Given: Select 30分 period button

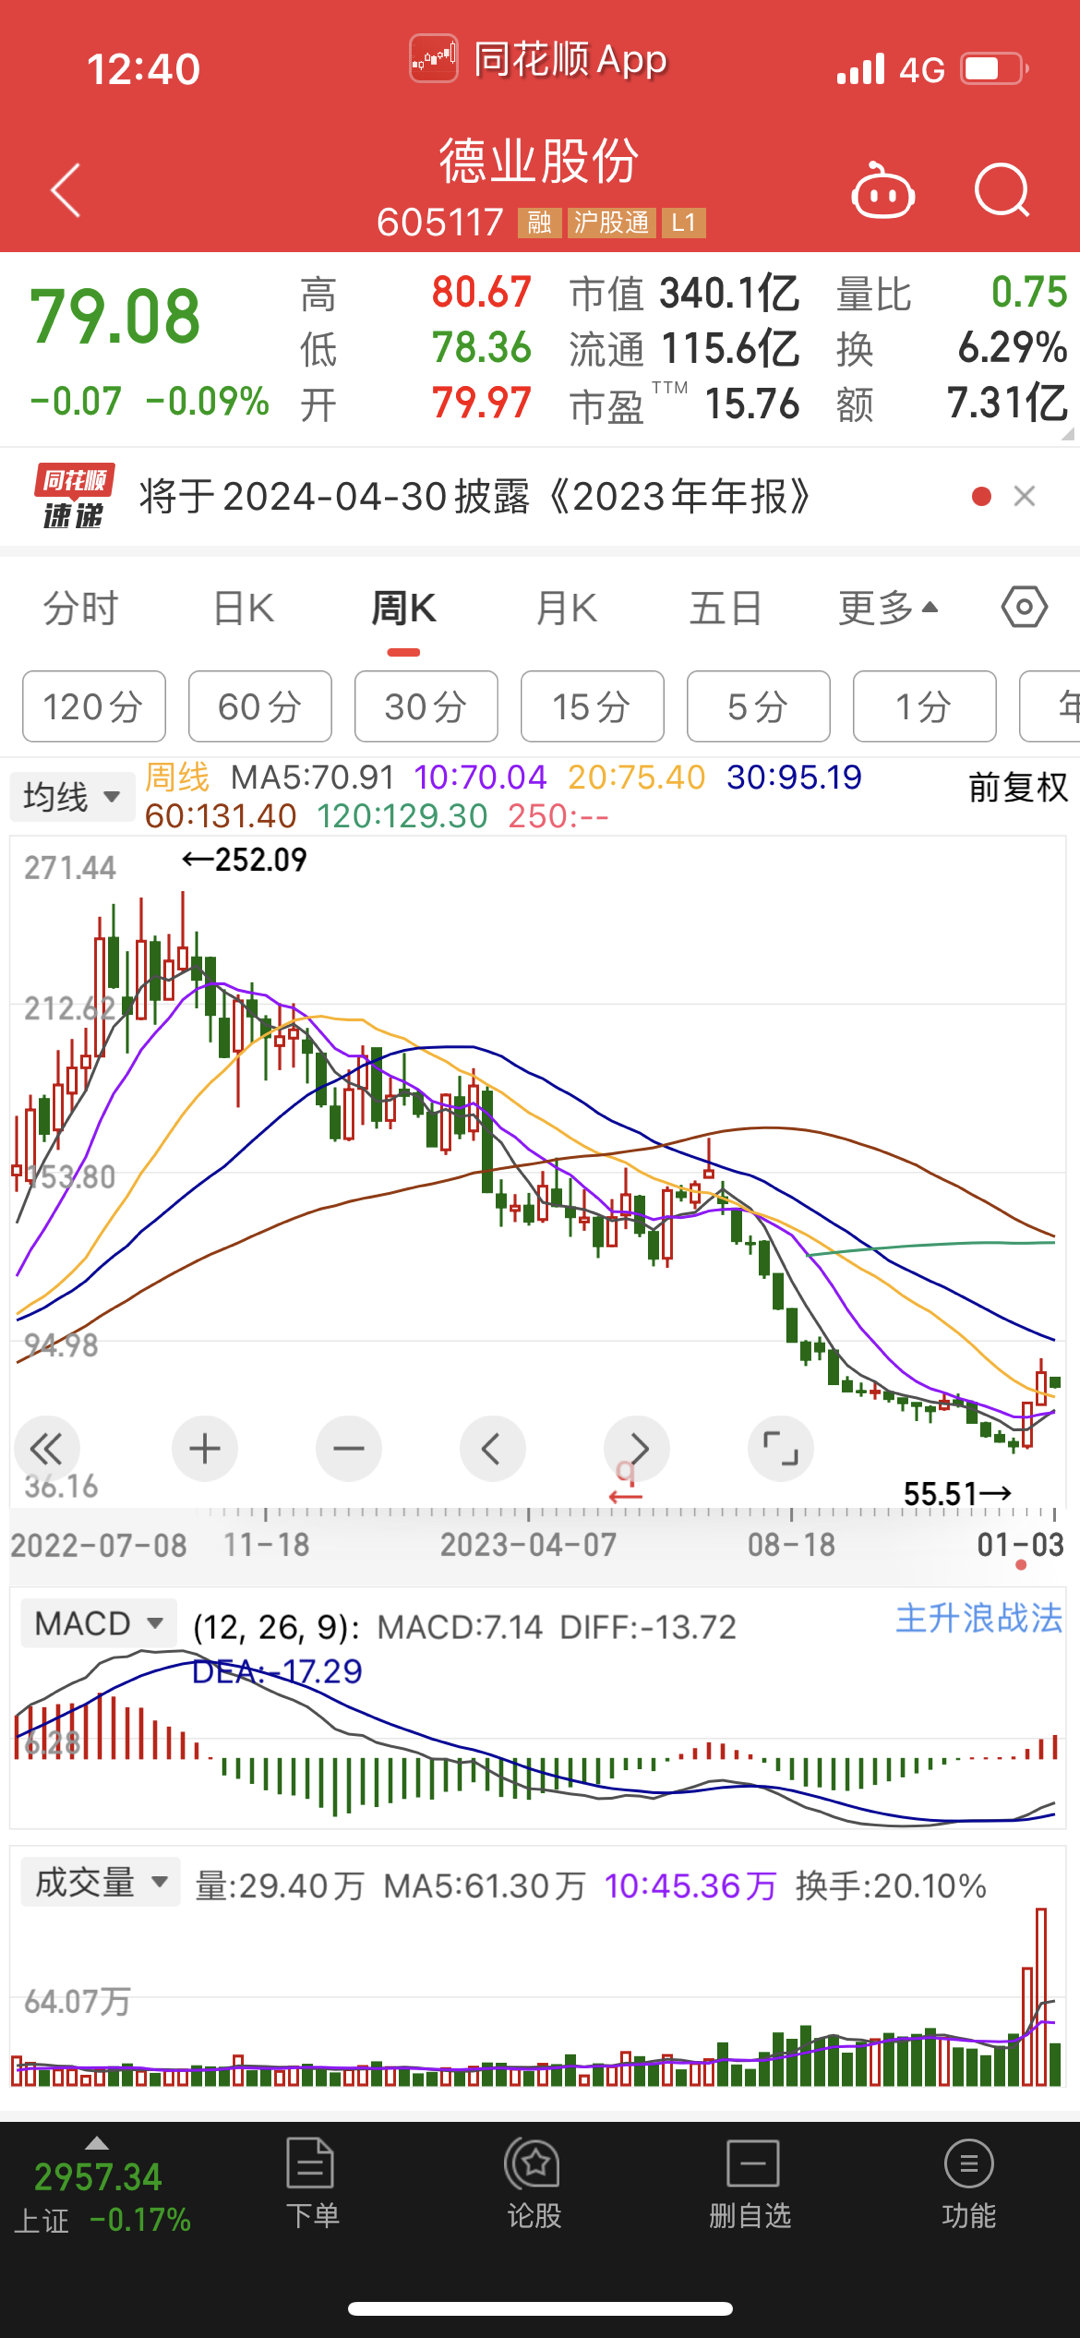Looking at the screenshot, I should pos(426,706).
